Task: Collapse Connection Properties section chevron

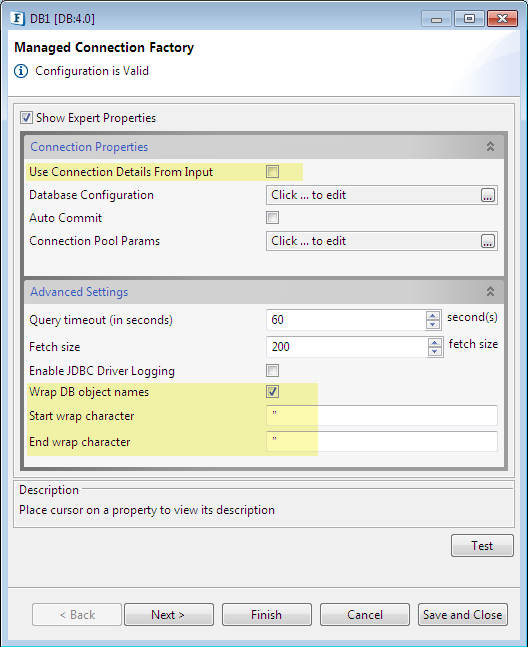Action: 490,146
